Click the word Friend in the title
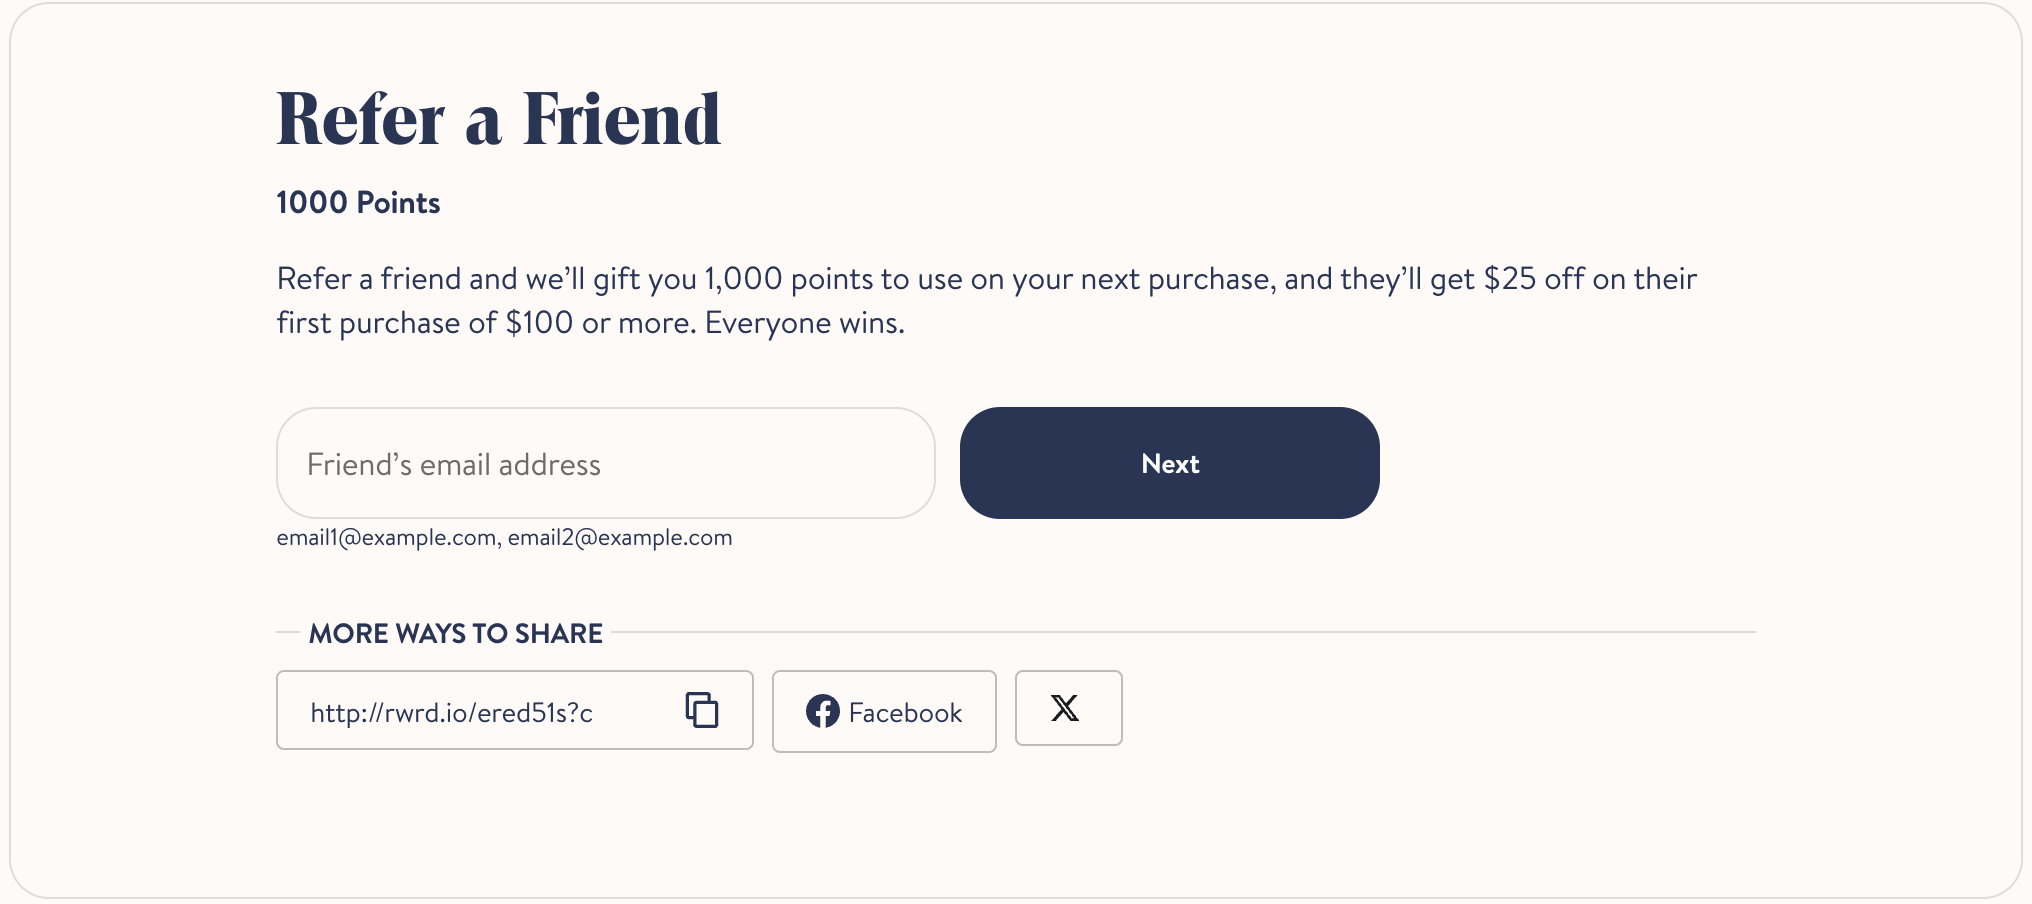Screen dimensions: 2032x904 point(621,119)
